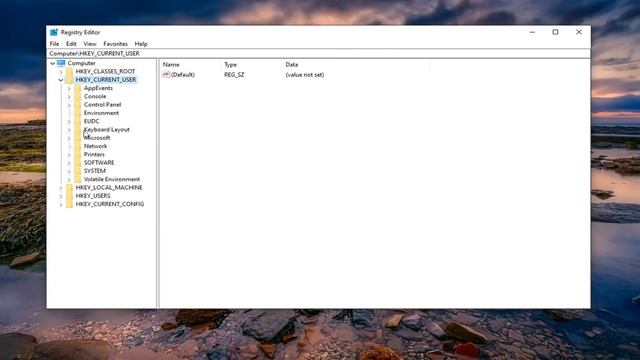Select the Microsoft key label
Screen dimensions: 640x360
[x=97, y=138]
